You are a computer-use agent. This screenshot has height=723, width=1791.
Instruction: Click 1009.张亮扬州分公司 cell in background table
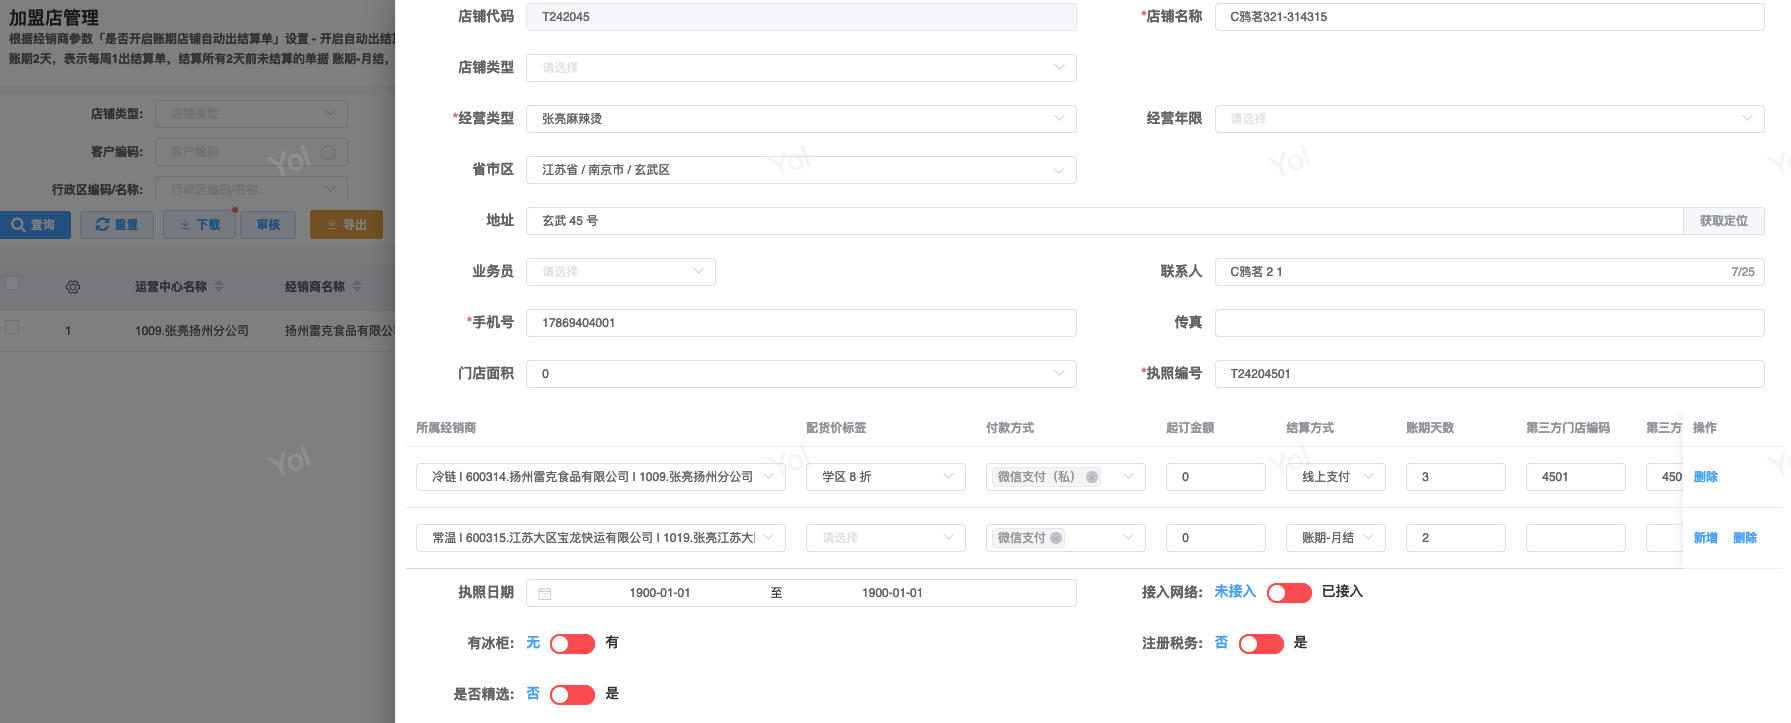(x=192, y=331)
